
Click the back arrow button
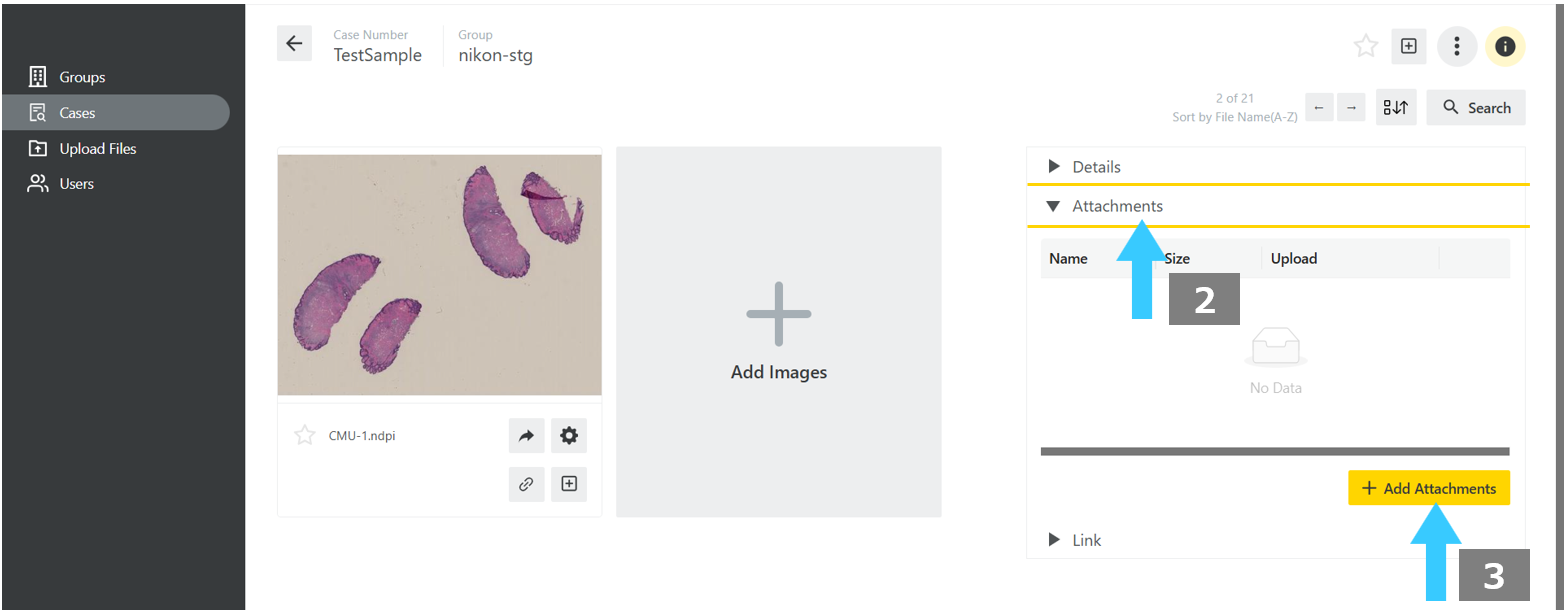click(294, 44)
